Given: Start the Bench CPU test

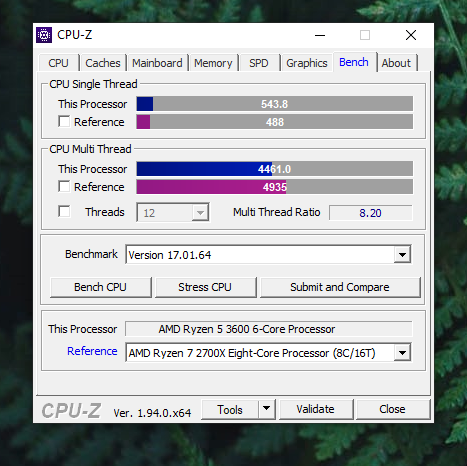Looking at the screenshot, I should (x=100, y=287).
